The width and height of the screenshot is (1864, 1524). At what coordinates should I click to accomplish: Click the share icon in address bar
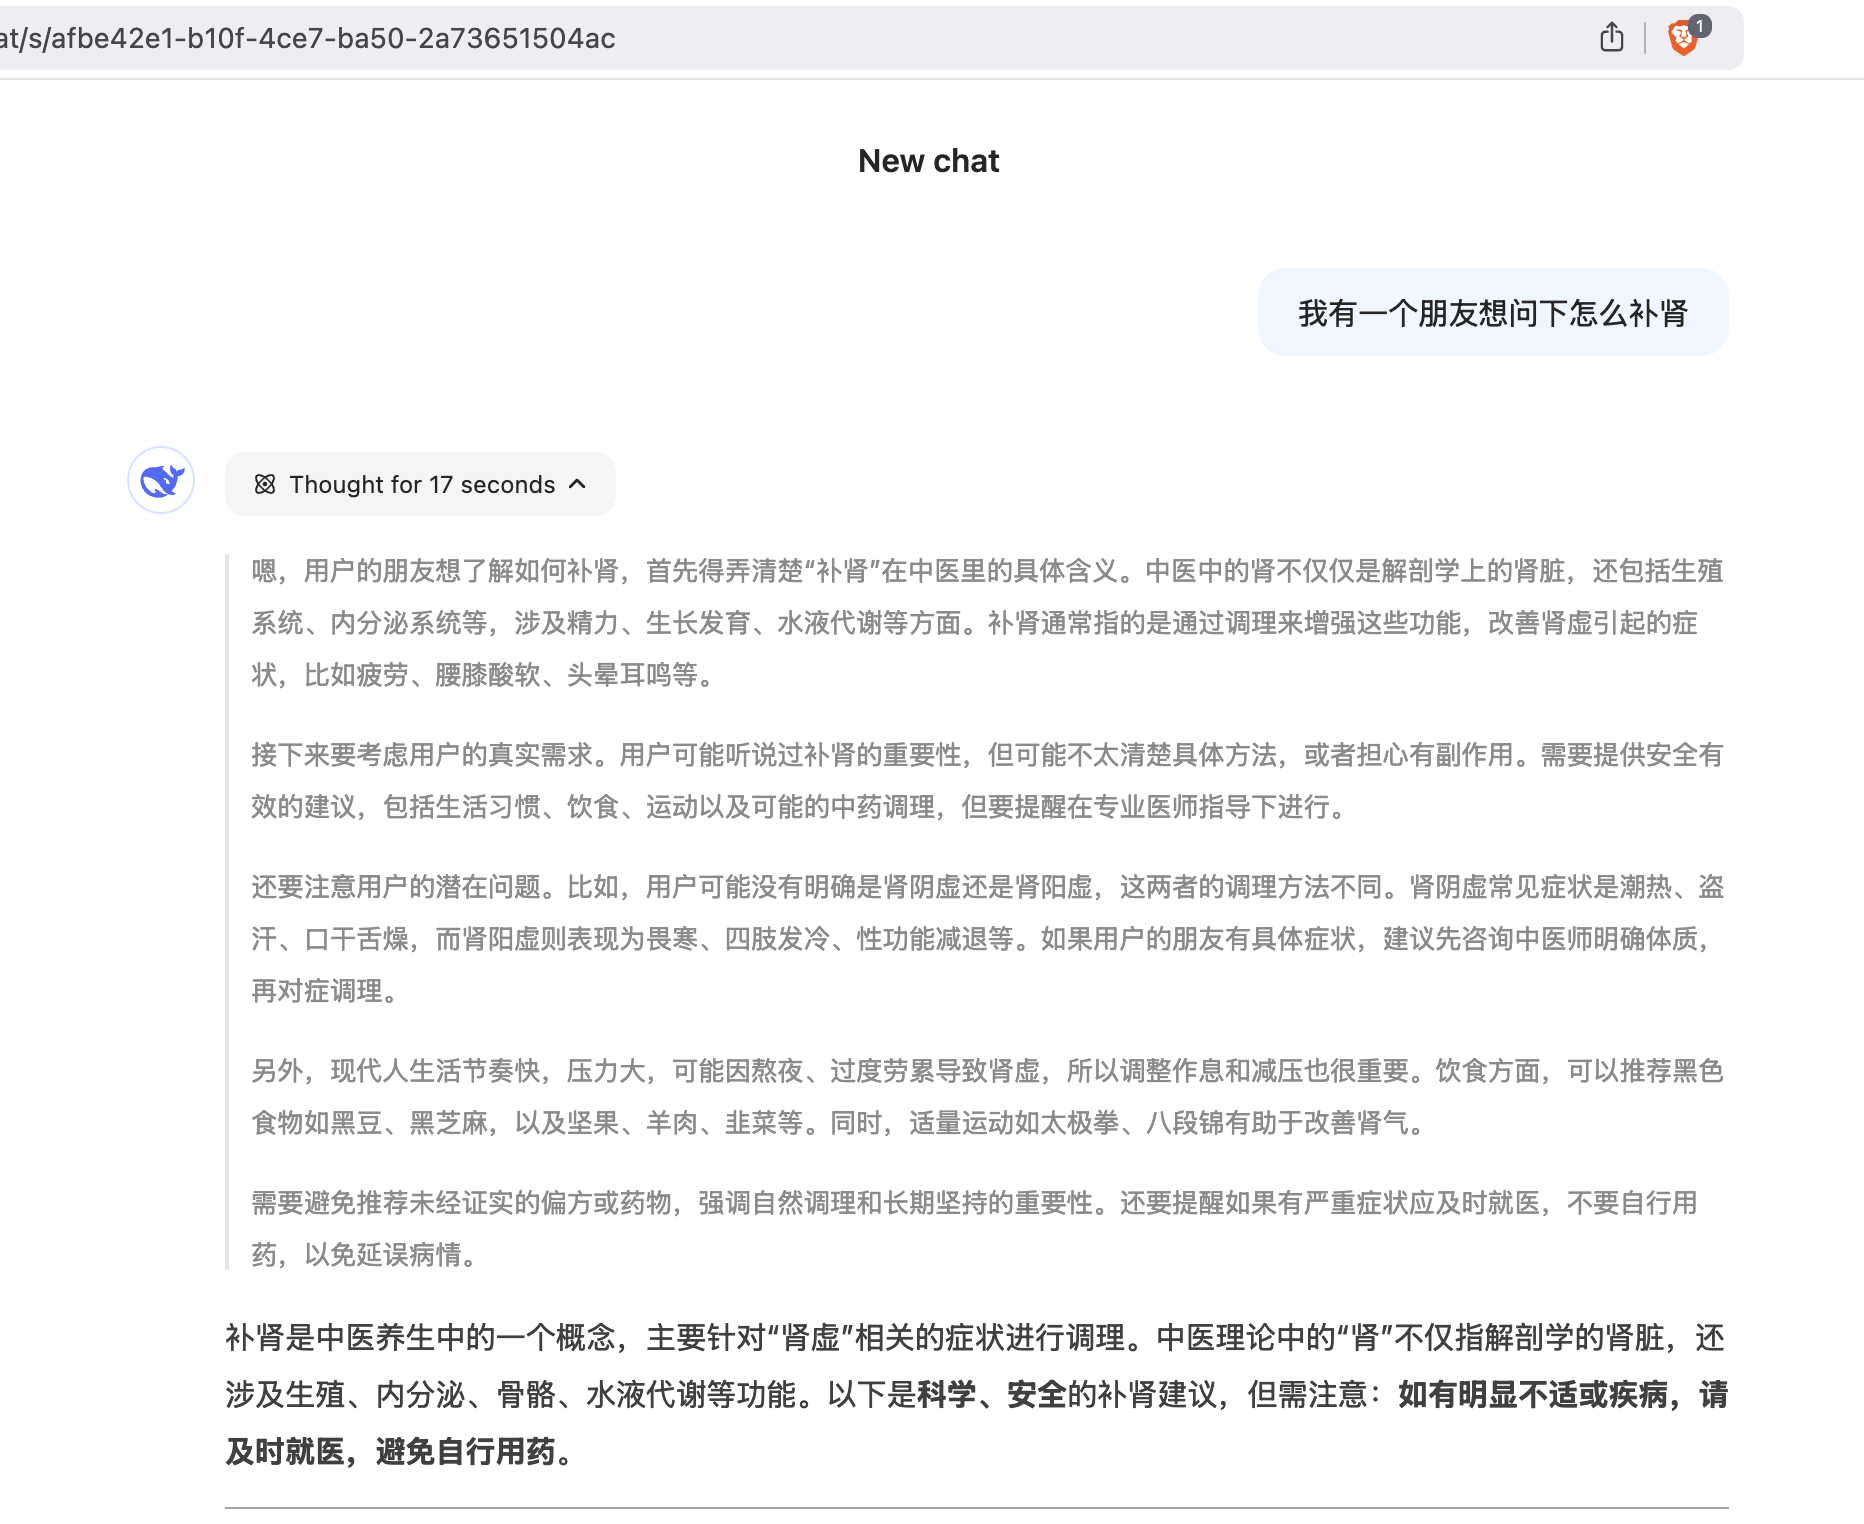[x=1611, y=38]
